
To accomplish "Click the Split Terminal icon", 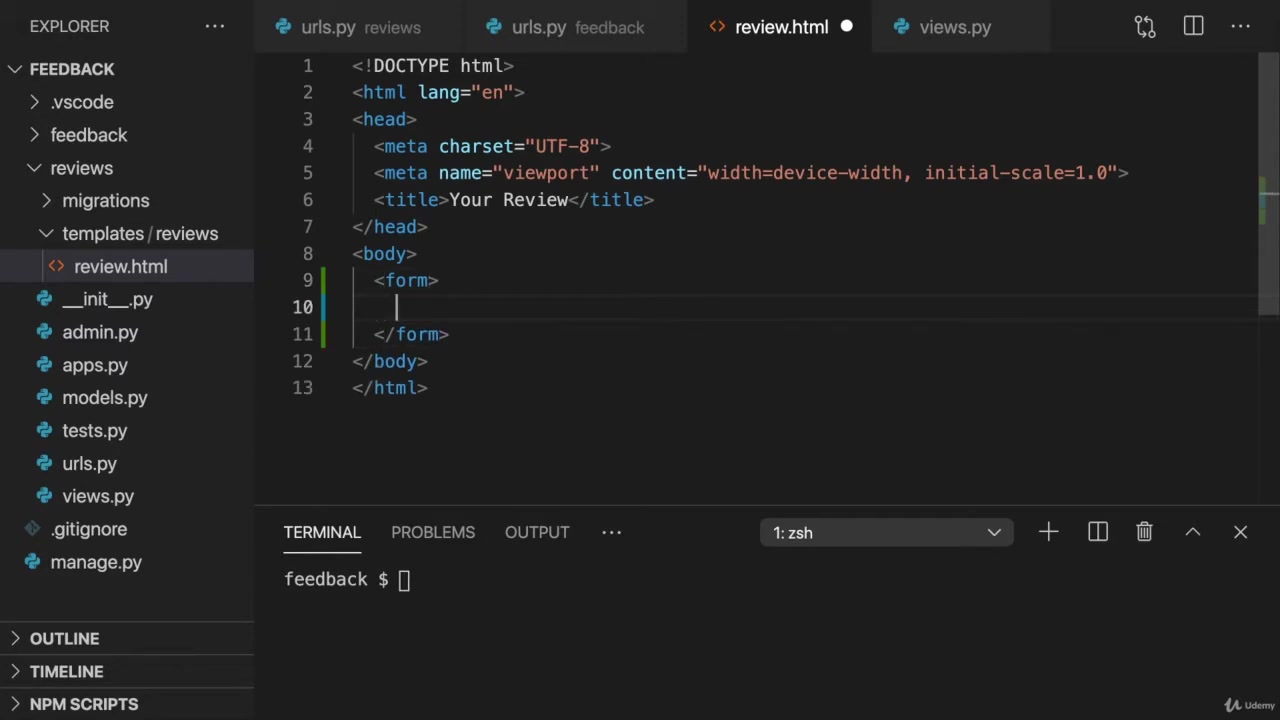I will pyautogui.click(x=1097, y=533).
